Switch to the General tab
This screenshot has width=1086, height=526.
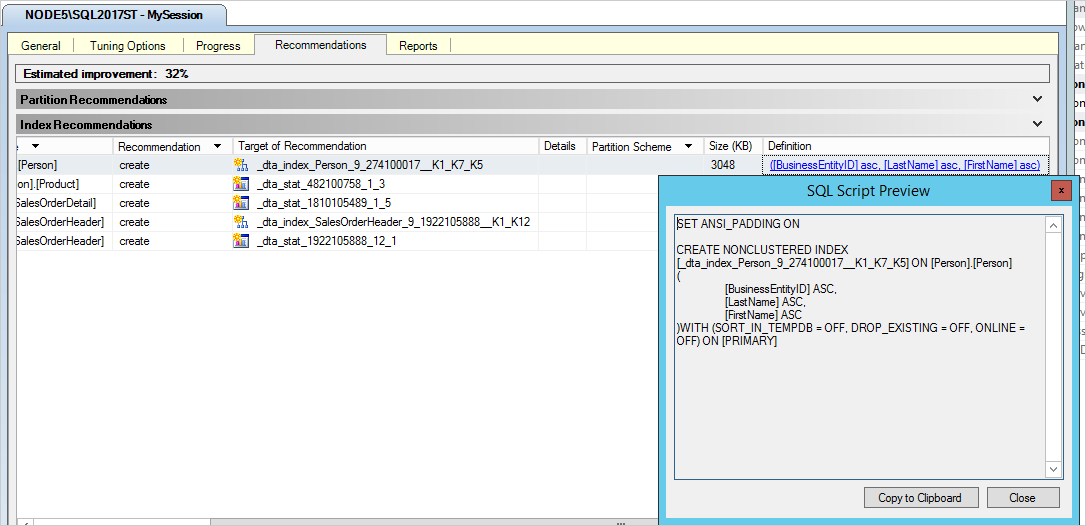pyautogui.click(x=41, y=46)
